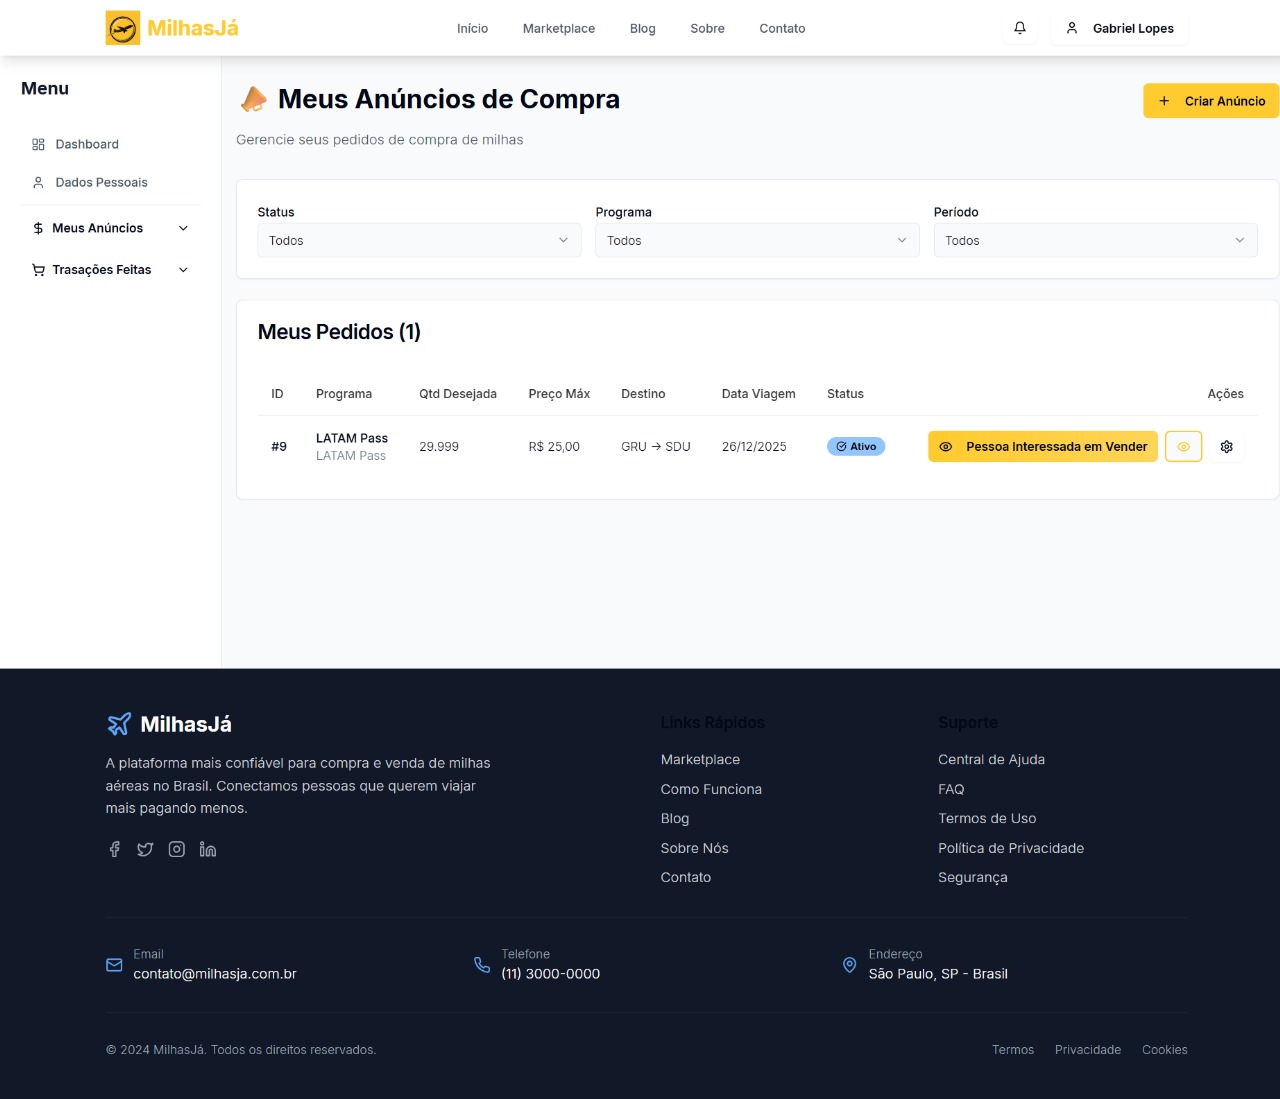Open the Programa filter dropdown
The height and width of the screenshot is (1099, 1280).
tap(756, 241)
